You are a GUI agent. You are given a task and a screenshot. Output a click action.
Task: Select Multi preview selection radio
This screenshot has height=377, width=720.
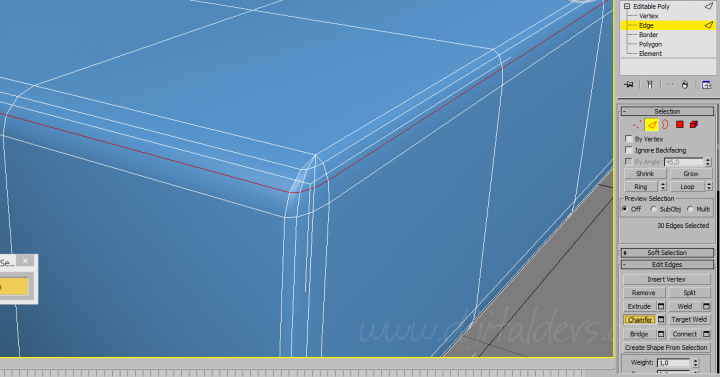click(x=690, y=209)
